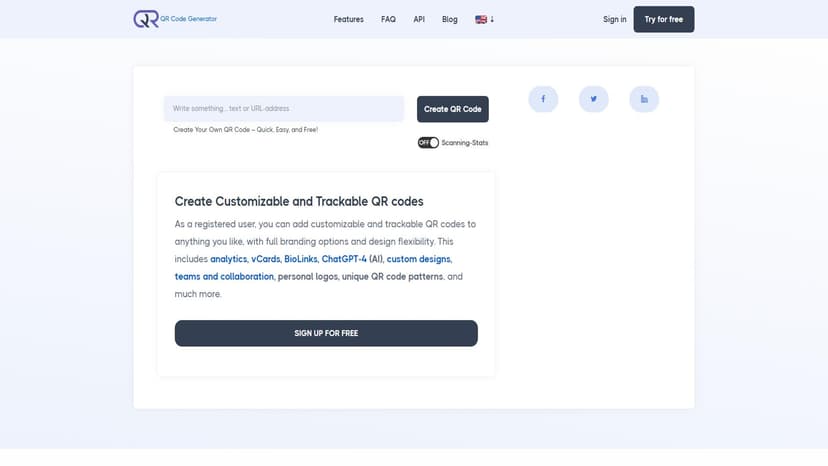The width and height of the screenshot is (828, 466).
Task: Open the teams and collaboration link
Action: [224, 276]
